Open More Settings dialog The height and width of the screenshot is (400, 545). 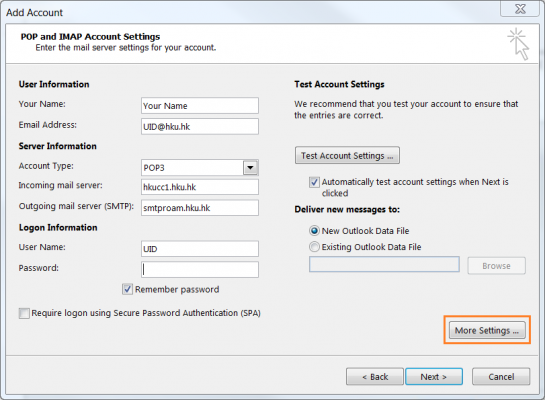click(487, 330)
